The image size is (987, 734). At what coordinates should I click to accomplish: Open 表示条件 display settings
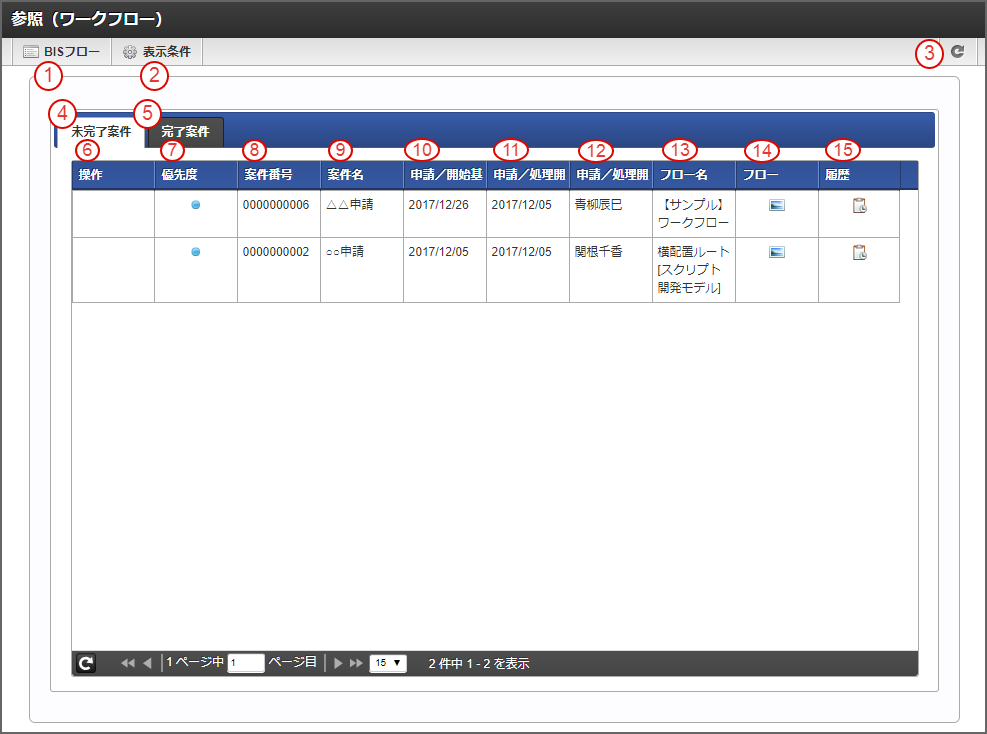tap(157, 52)
